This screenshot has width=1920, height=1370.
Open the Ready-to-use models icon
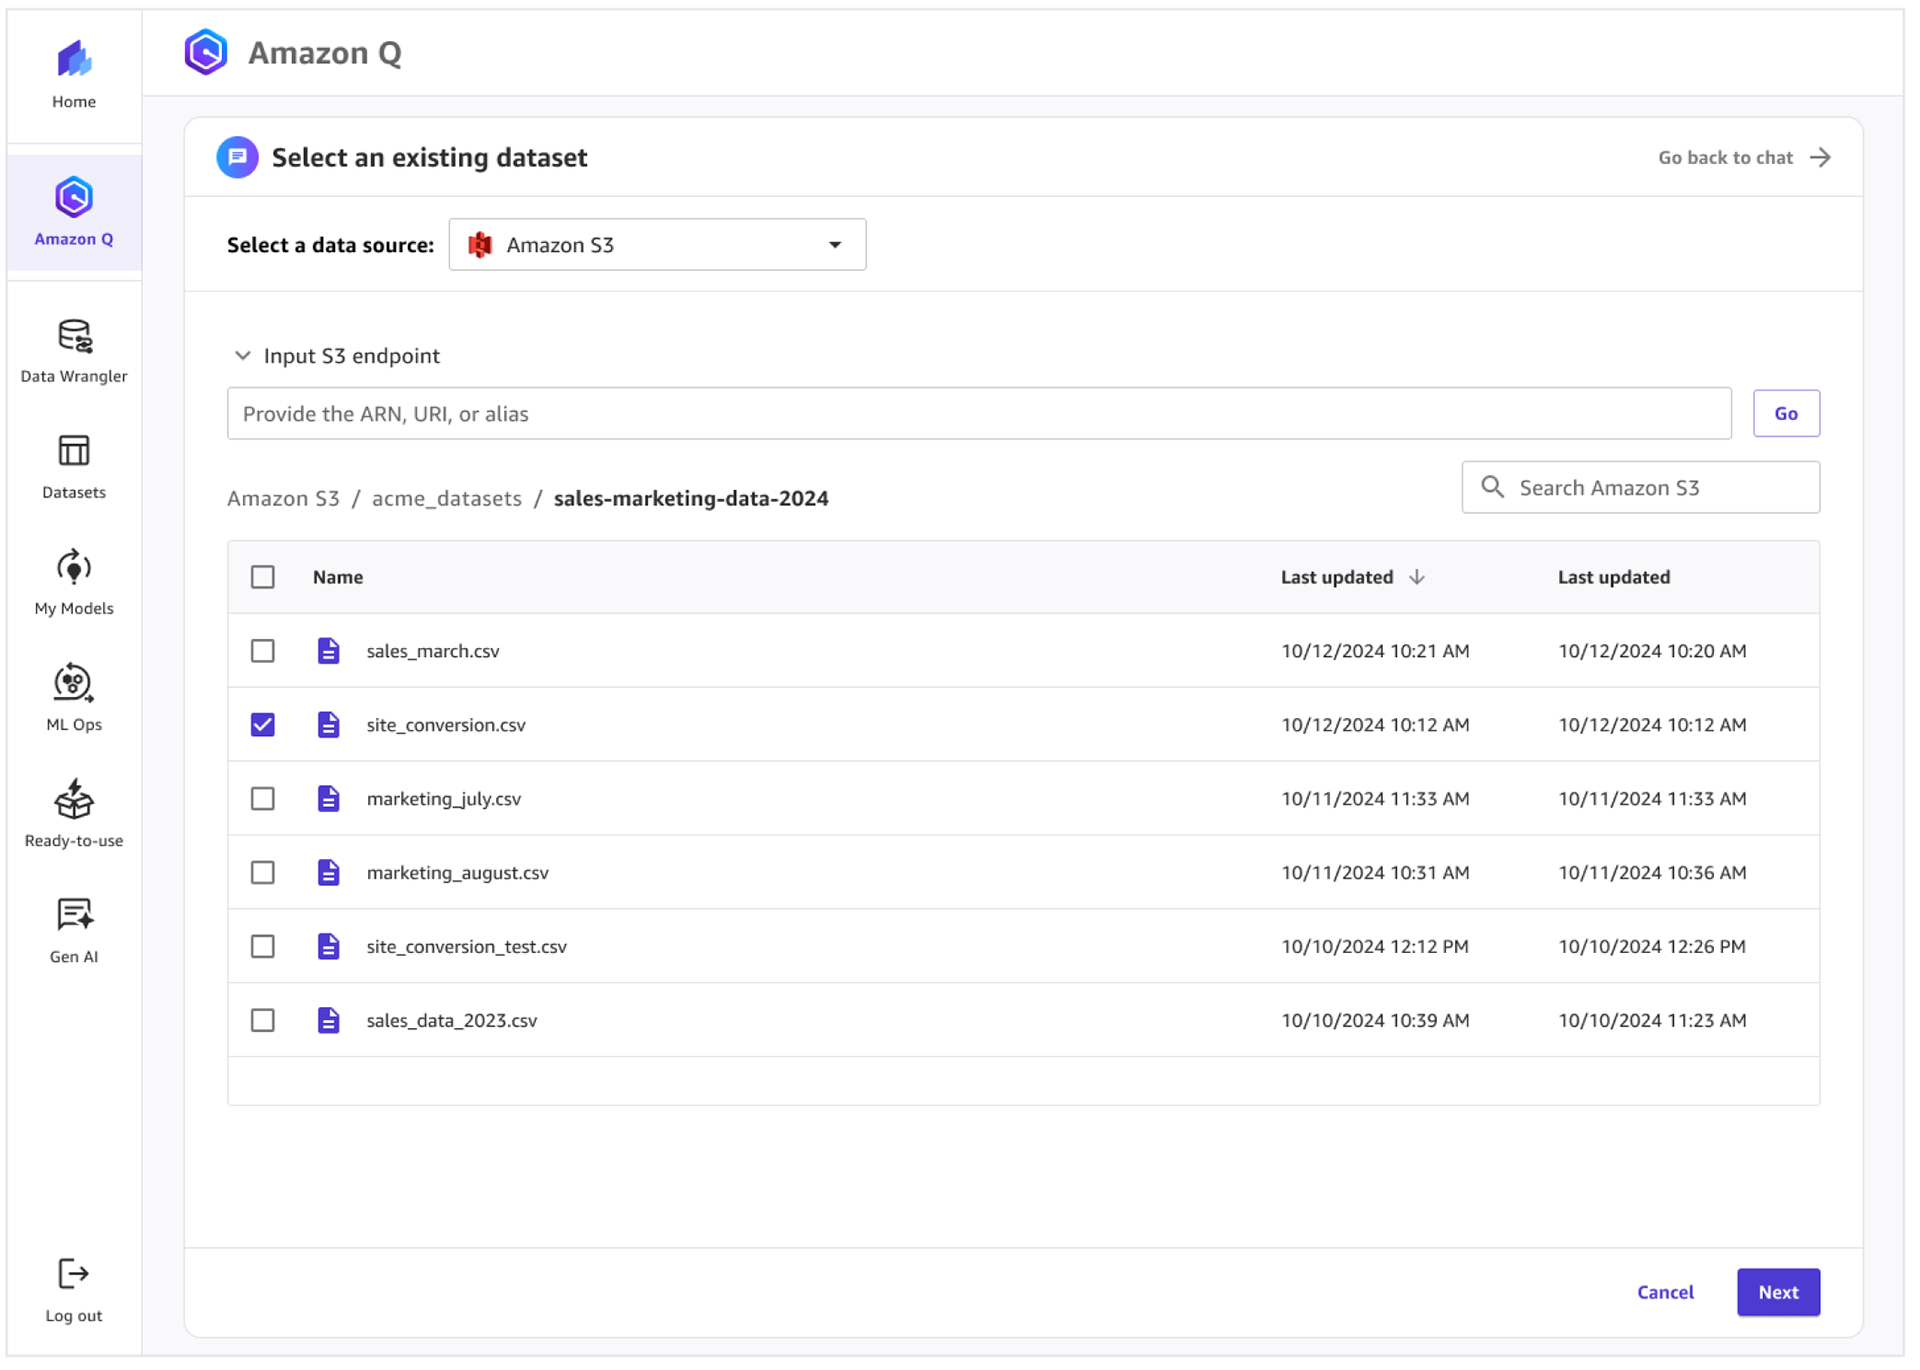pos(74,799)
